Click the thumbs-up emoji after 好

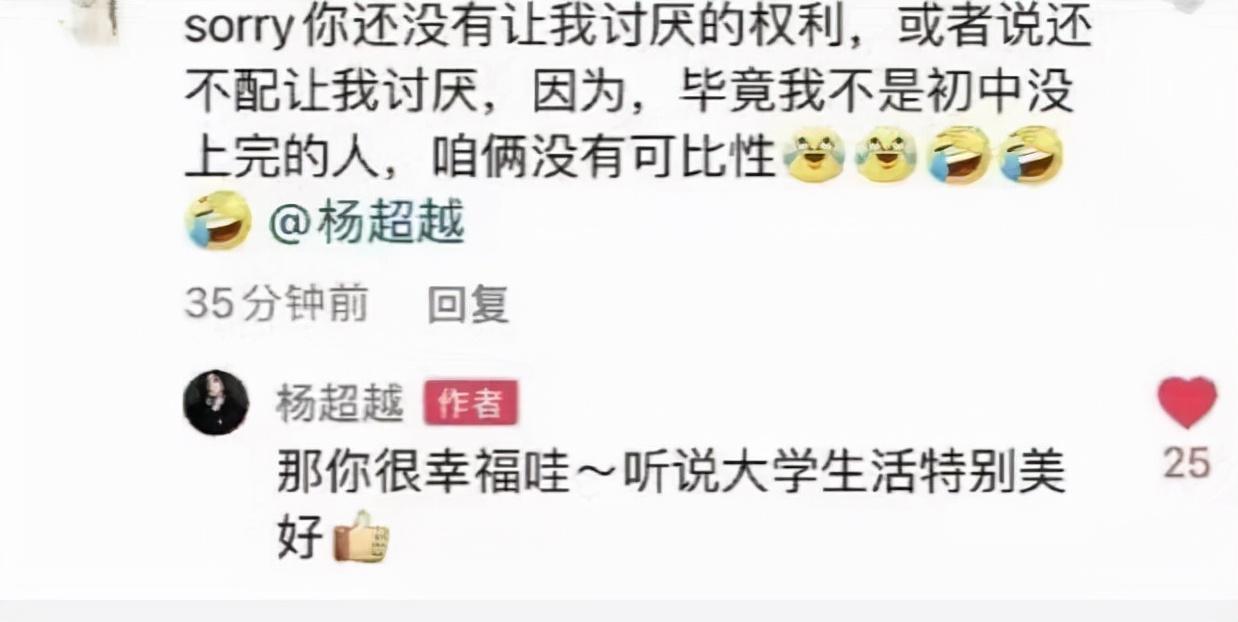361,537
